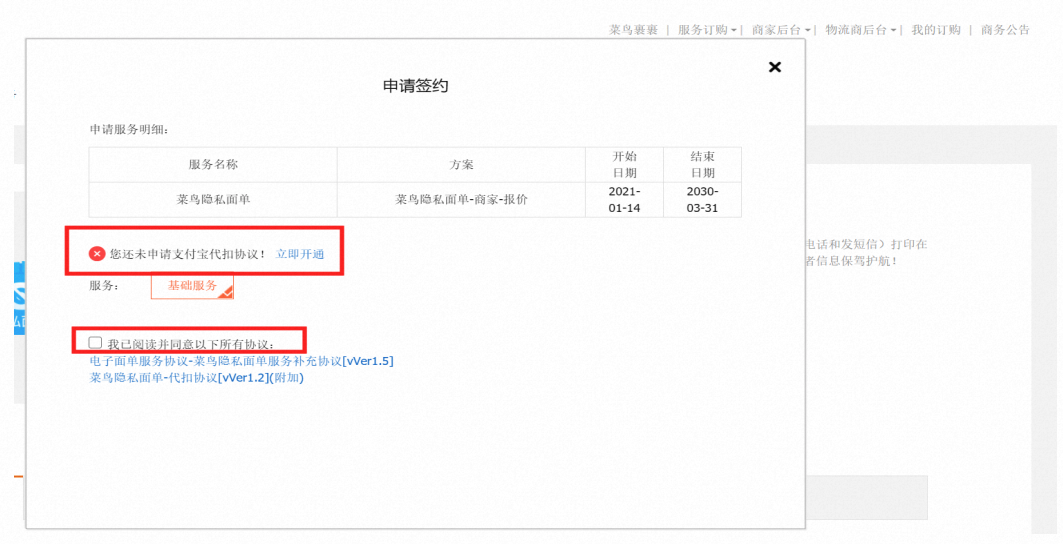Click the red error icon beside 您还未申请支付宝代扣协议
Image resolution: width=1063 pixels, height=544 pixels.
pyautogui.click(x=97, y=254)
